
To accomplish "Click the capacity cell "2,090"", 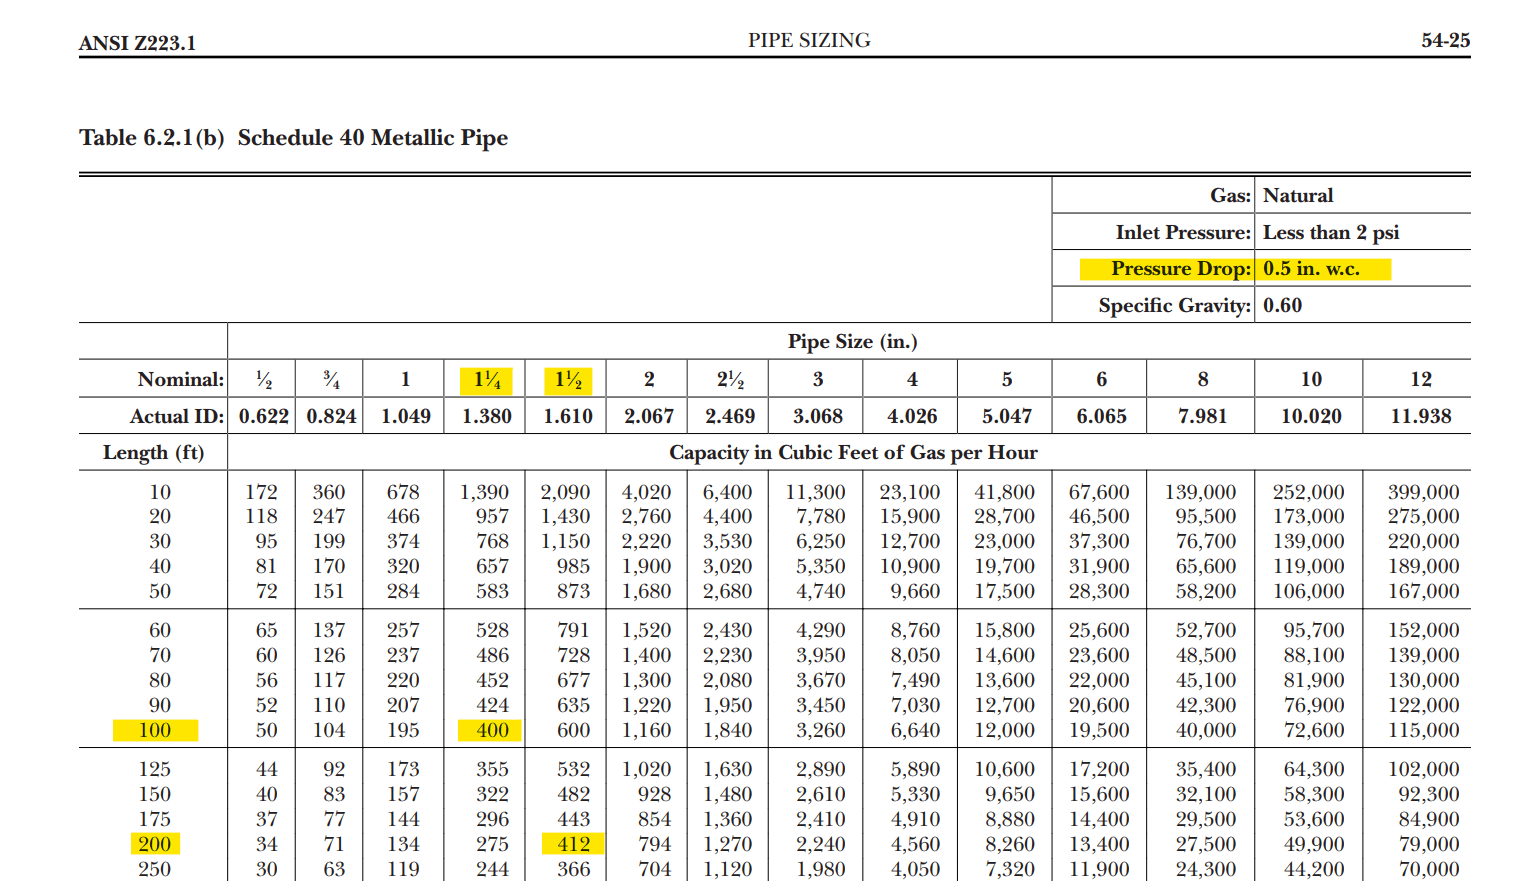I will click(565, 492).
